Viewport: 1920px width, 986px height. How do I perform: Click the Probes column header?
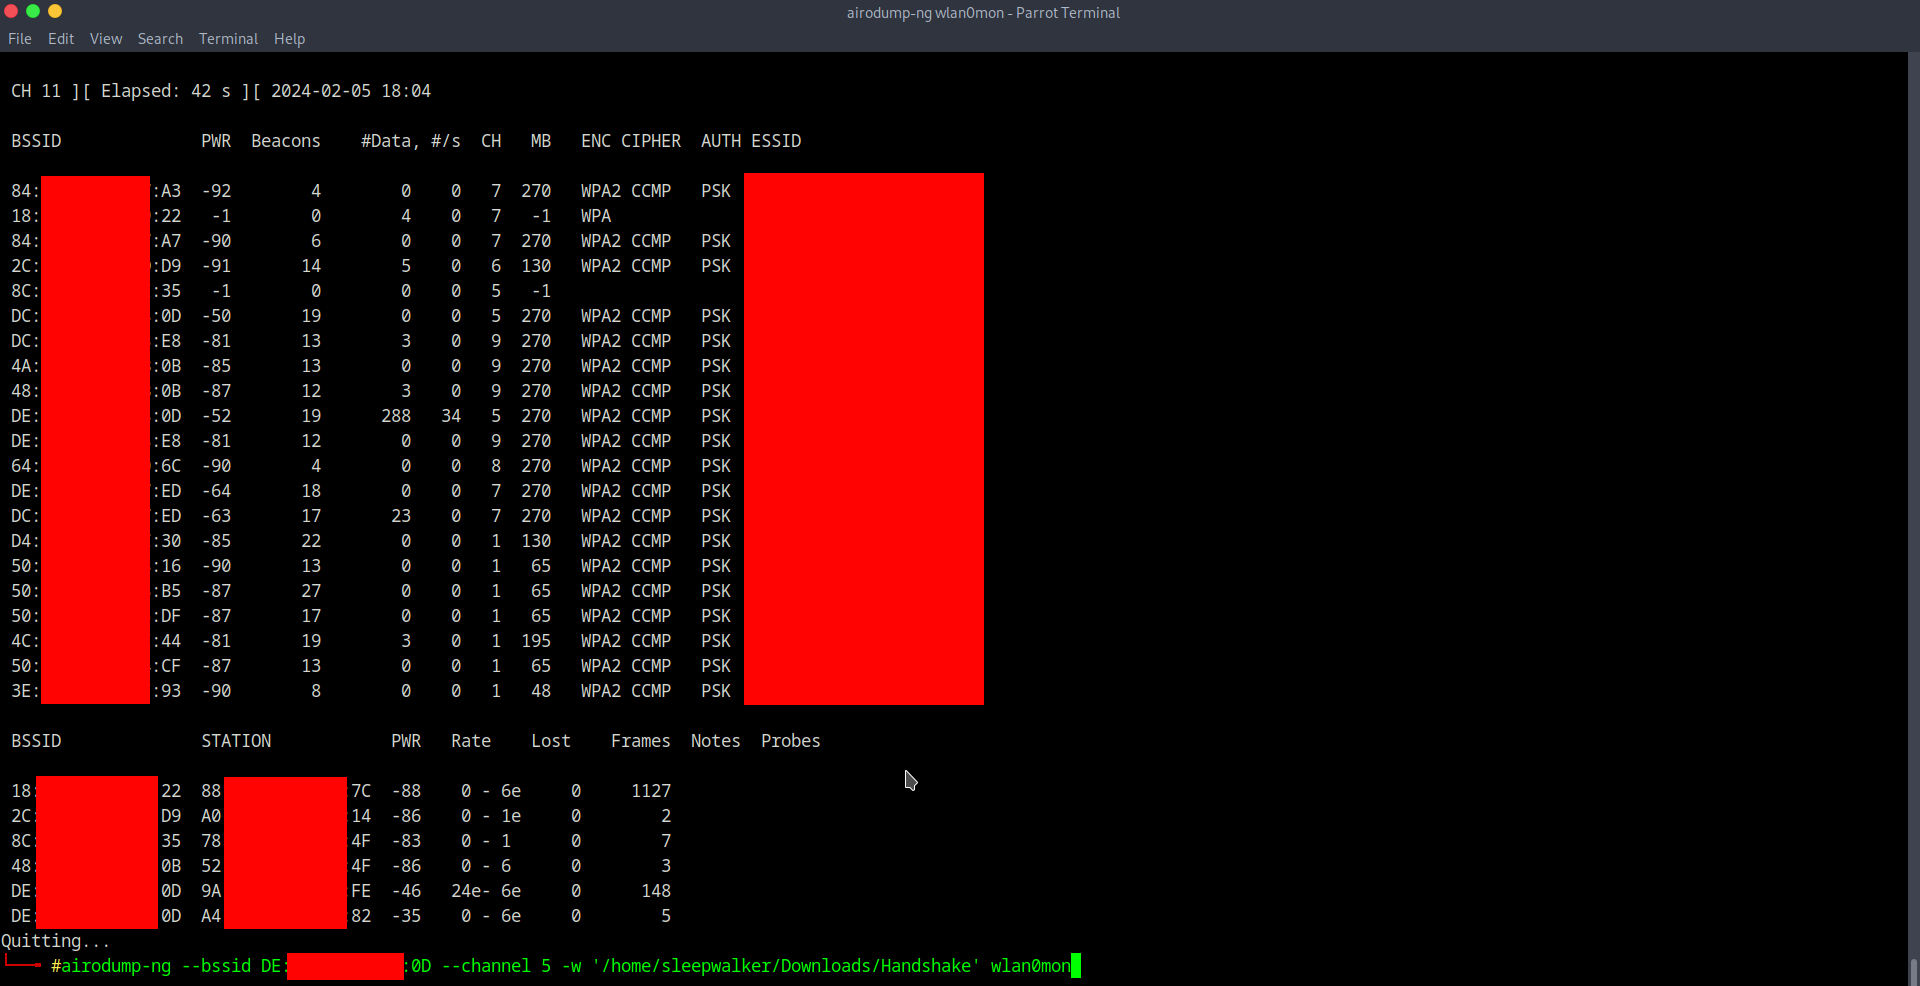pos(790,741)
